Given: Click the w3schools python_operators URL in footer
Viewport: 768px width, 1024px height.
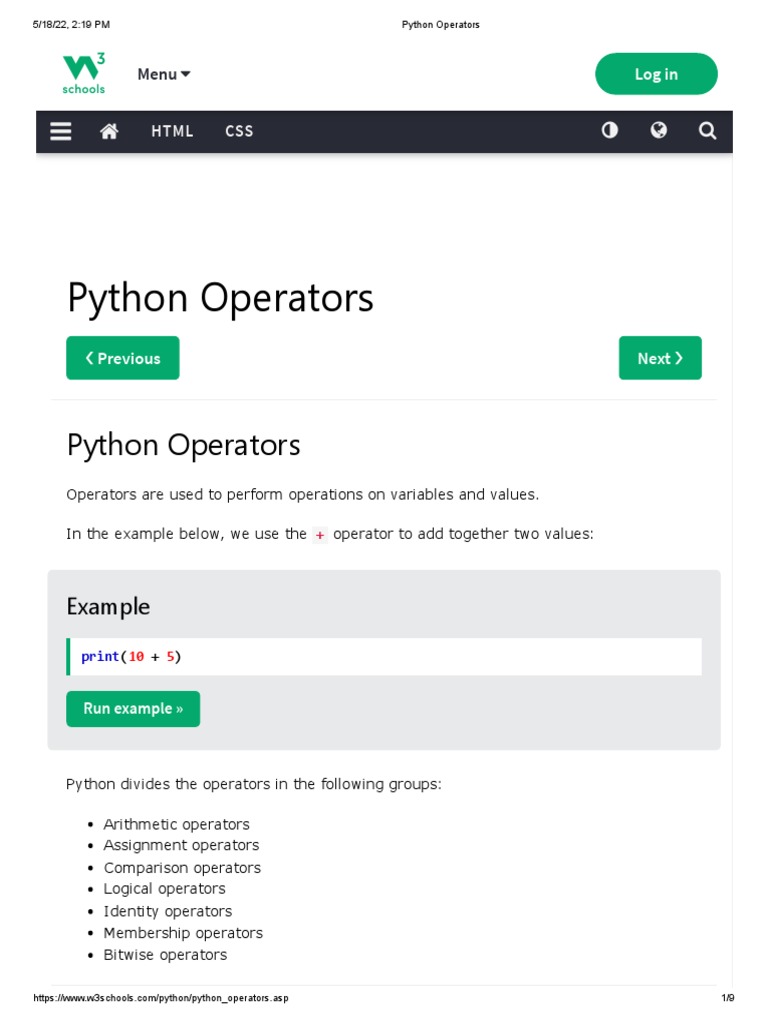Looking at the screenshot, I should (x=161, y=998).
